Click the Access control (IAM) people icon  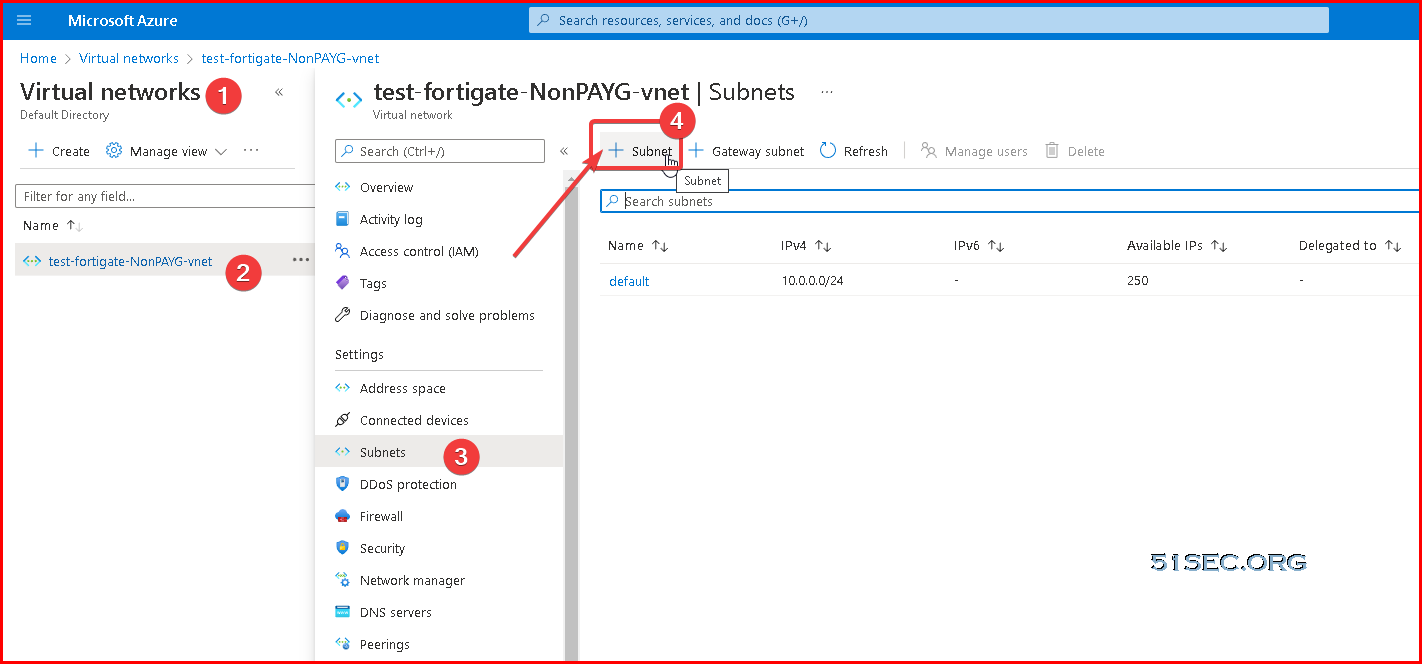(x=343, y=251)
